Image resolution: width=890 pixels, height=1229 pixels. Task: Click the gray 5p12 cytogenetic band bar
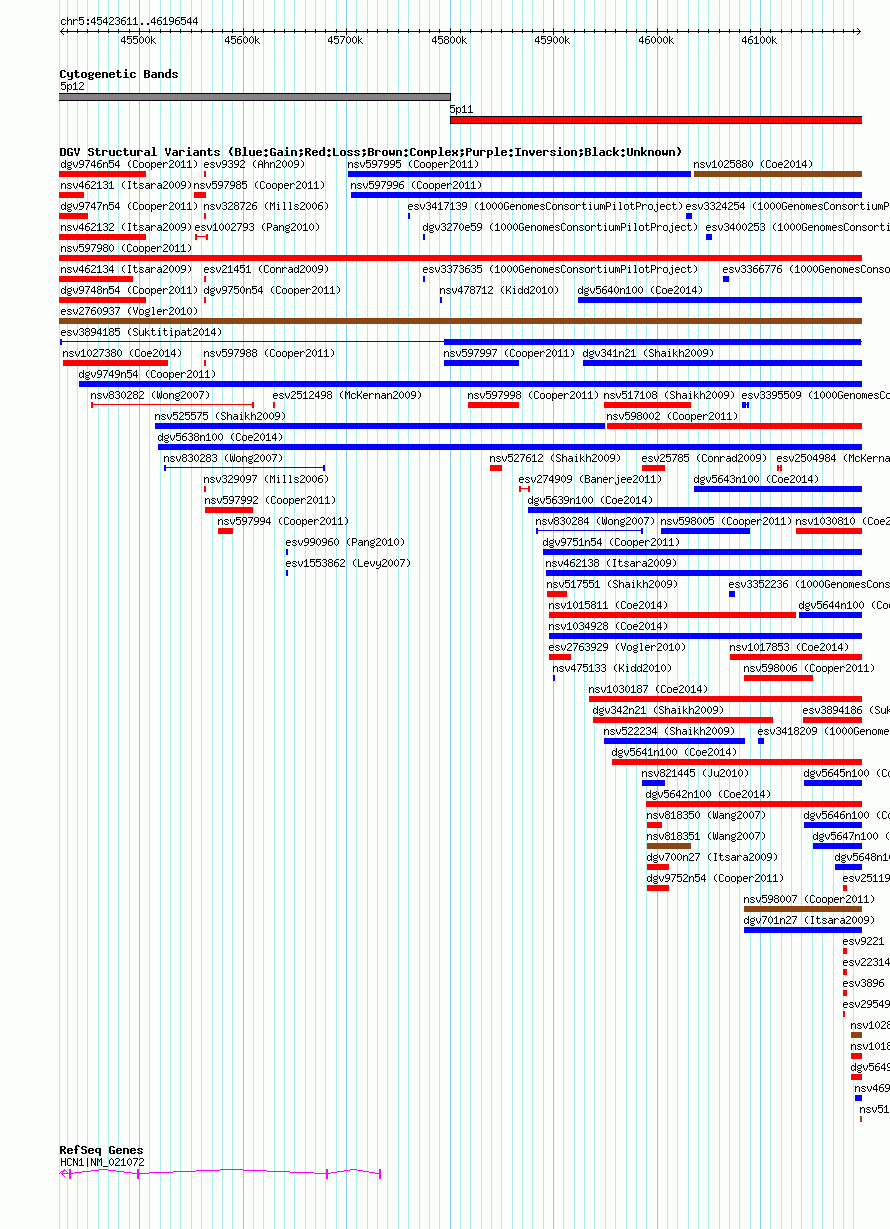click(255, 97)
